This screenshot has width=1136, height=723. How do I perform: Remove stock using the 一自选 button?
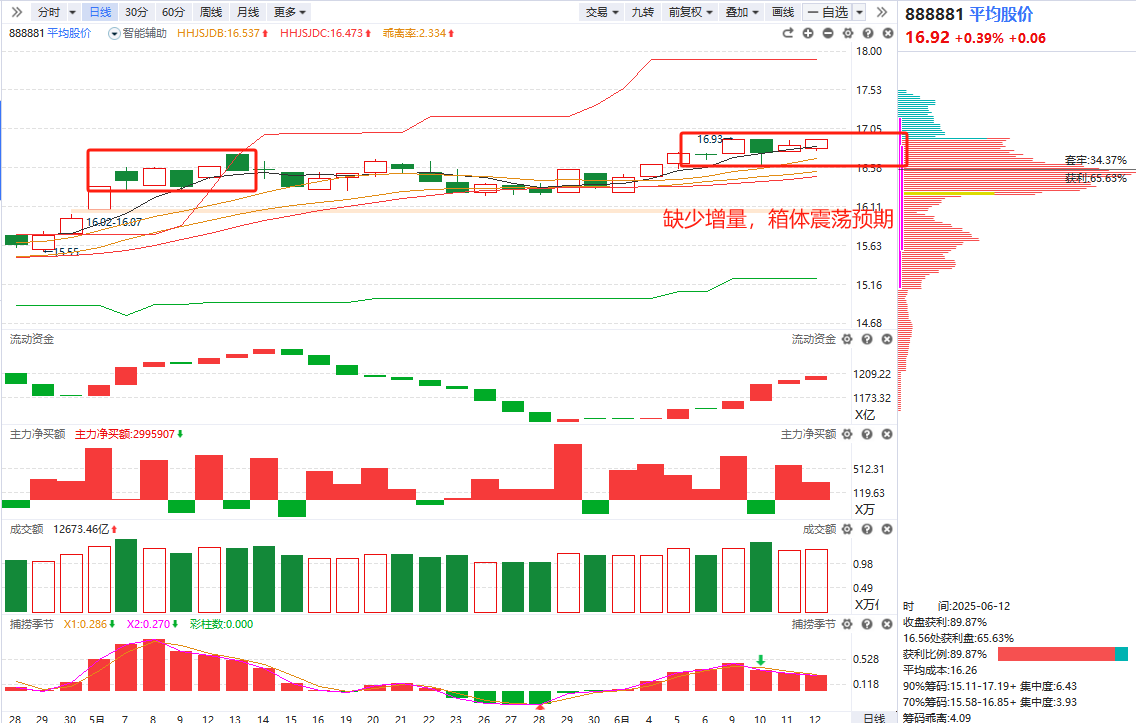[x=828, y=12]
